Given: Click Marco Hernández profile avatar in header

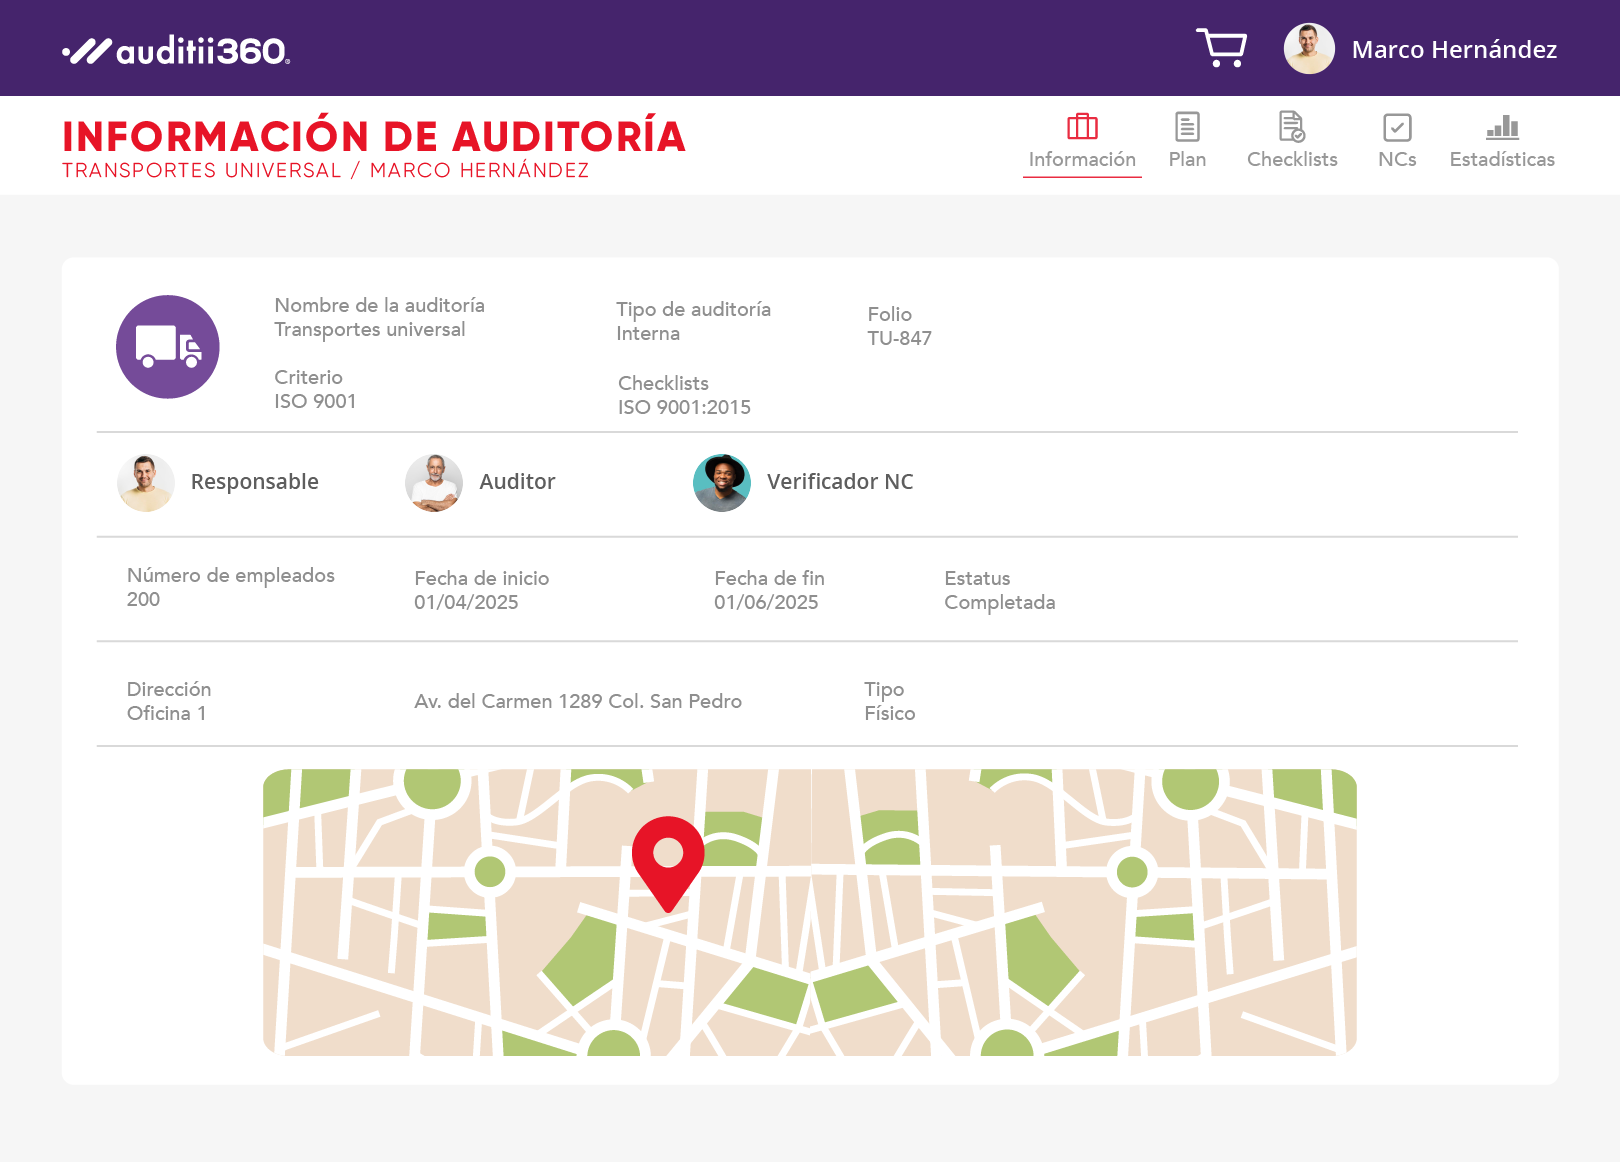Looking at the screenshot, I should tap(1308, 49).
